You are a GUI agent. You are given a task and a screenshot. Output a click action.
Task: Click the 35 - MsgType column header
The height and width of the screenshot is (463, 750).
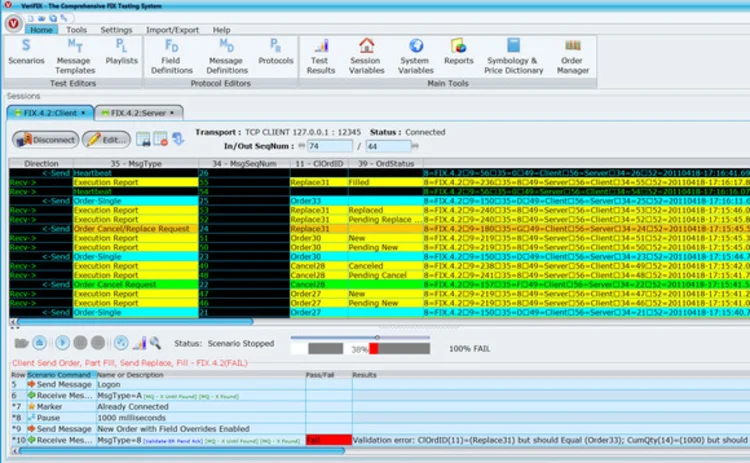tap(136, 164)
